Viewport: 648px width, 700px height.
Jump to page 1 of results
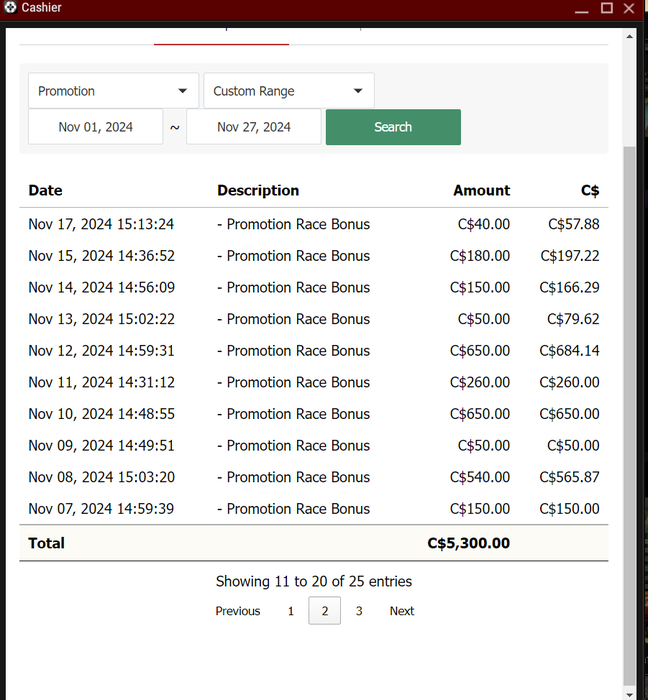click(291, 611)
